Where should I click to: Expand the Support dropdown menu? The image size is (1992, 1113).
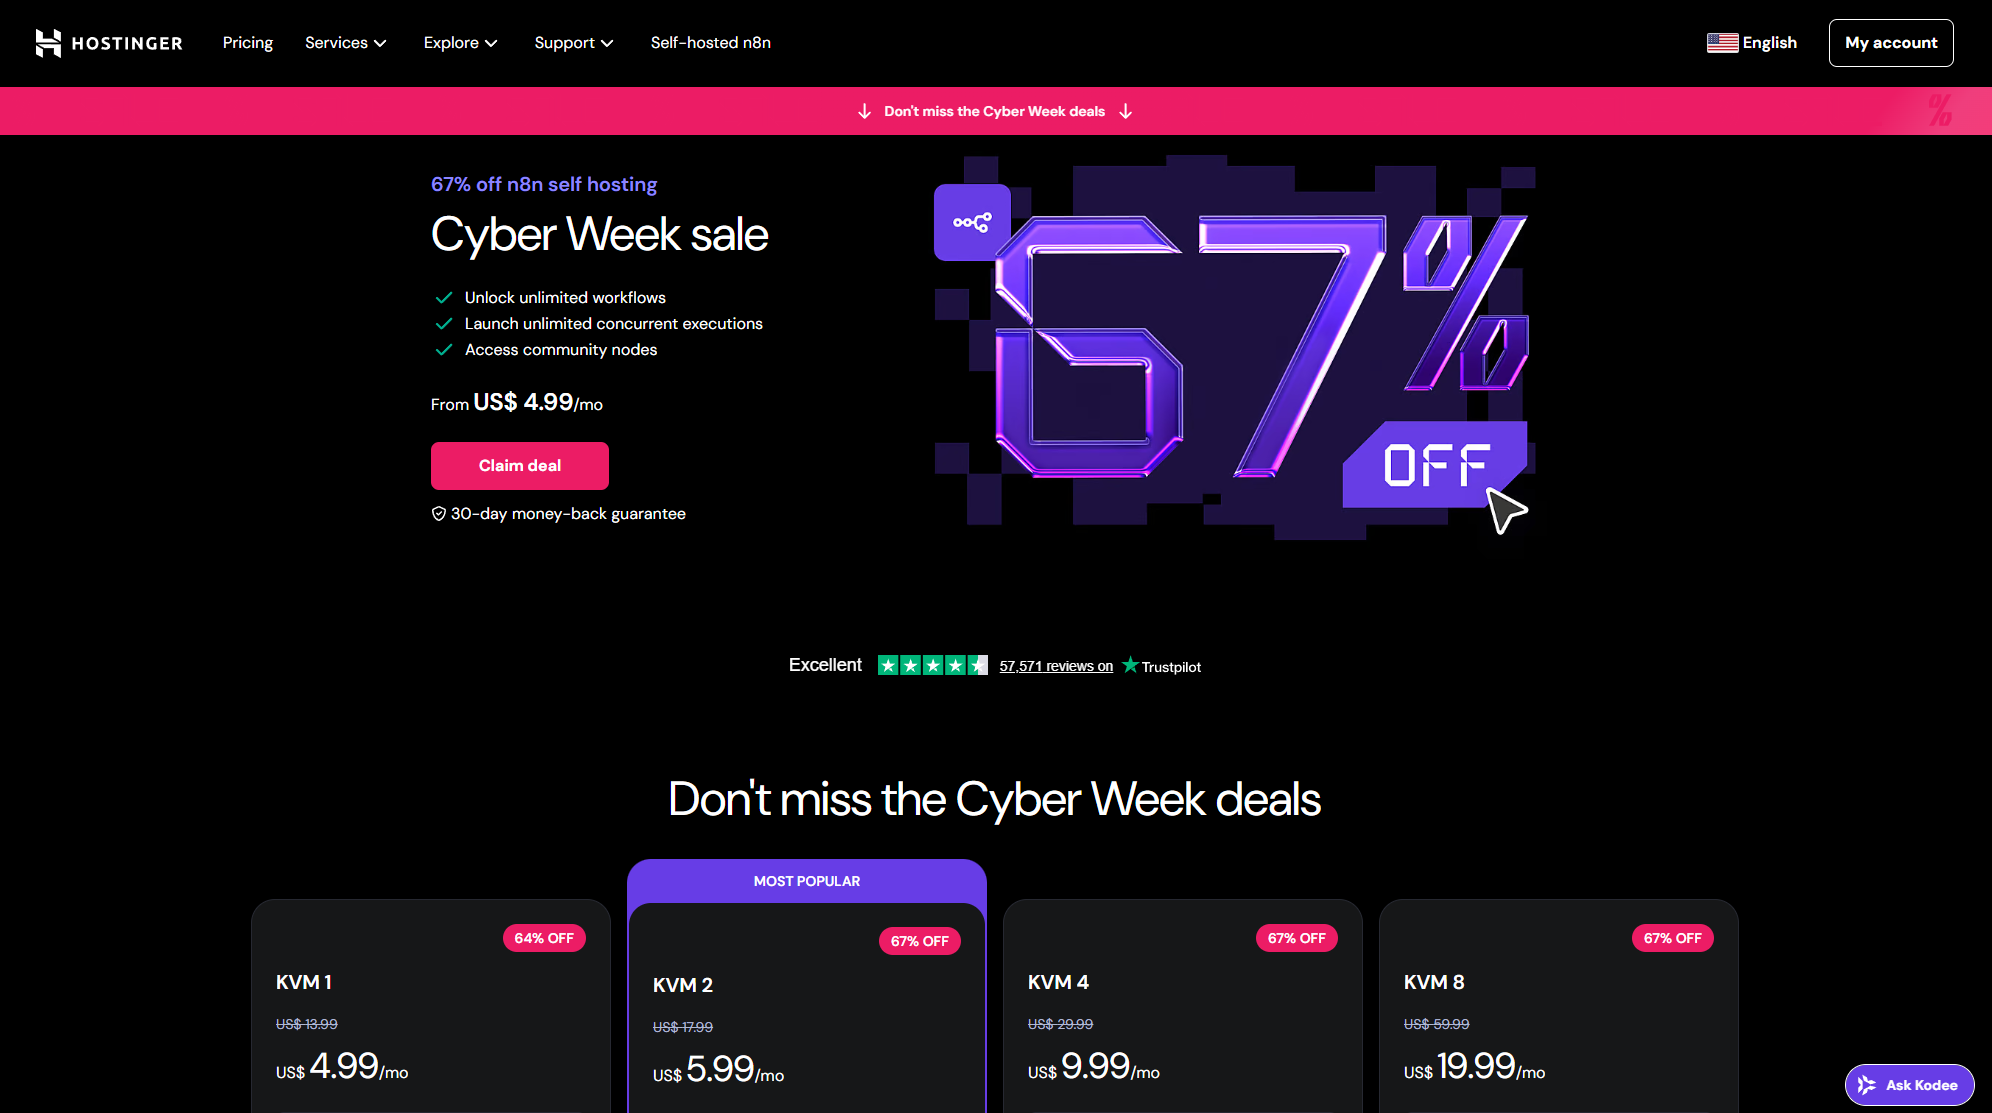[573, 43]
